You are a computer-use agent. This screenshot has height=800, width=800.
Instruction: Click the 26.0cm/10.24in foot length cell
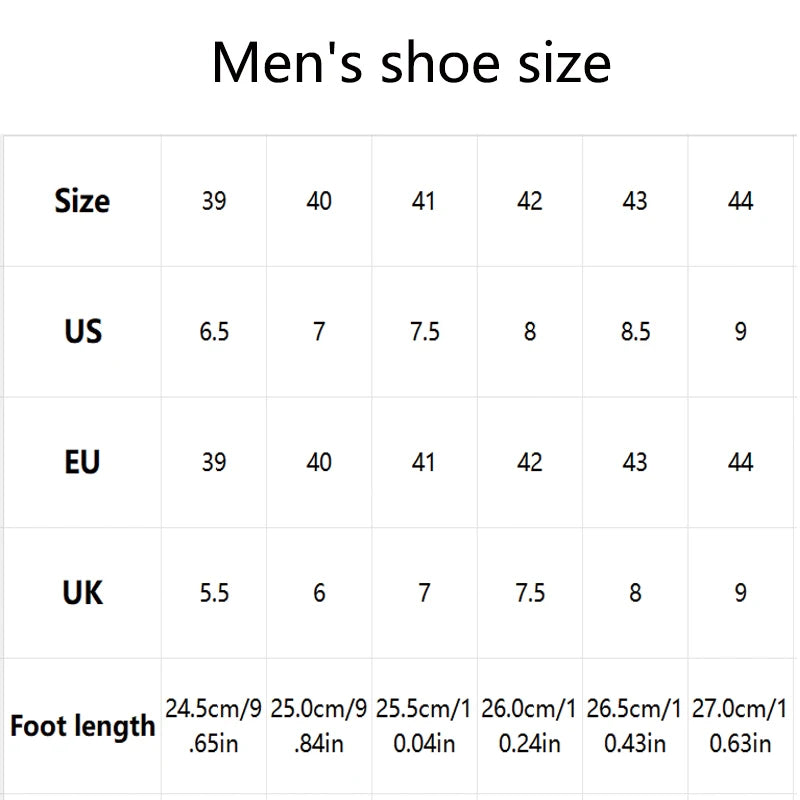[x=530, y=726]
